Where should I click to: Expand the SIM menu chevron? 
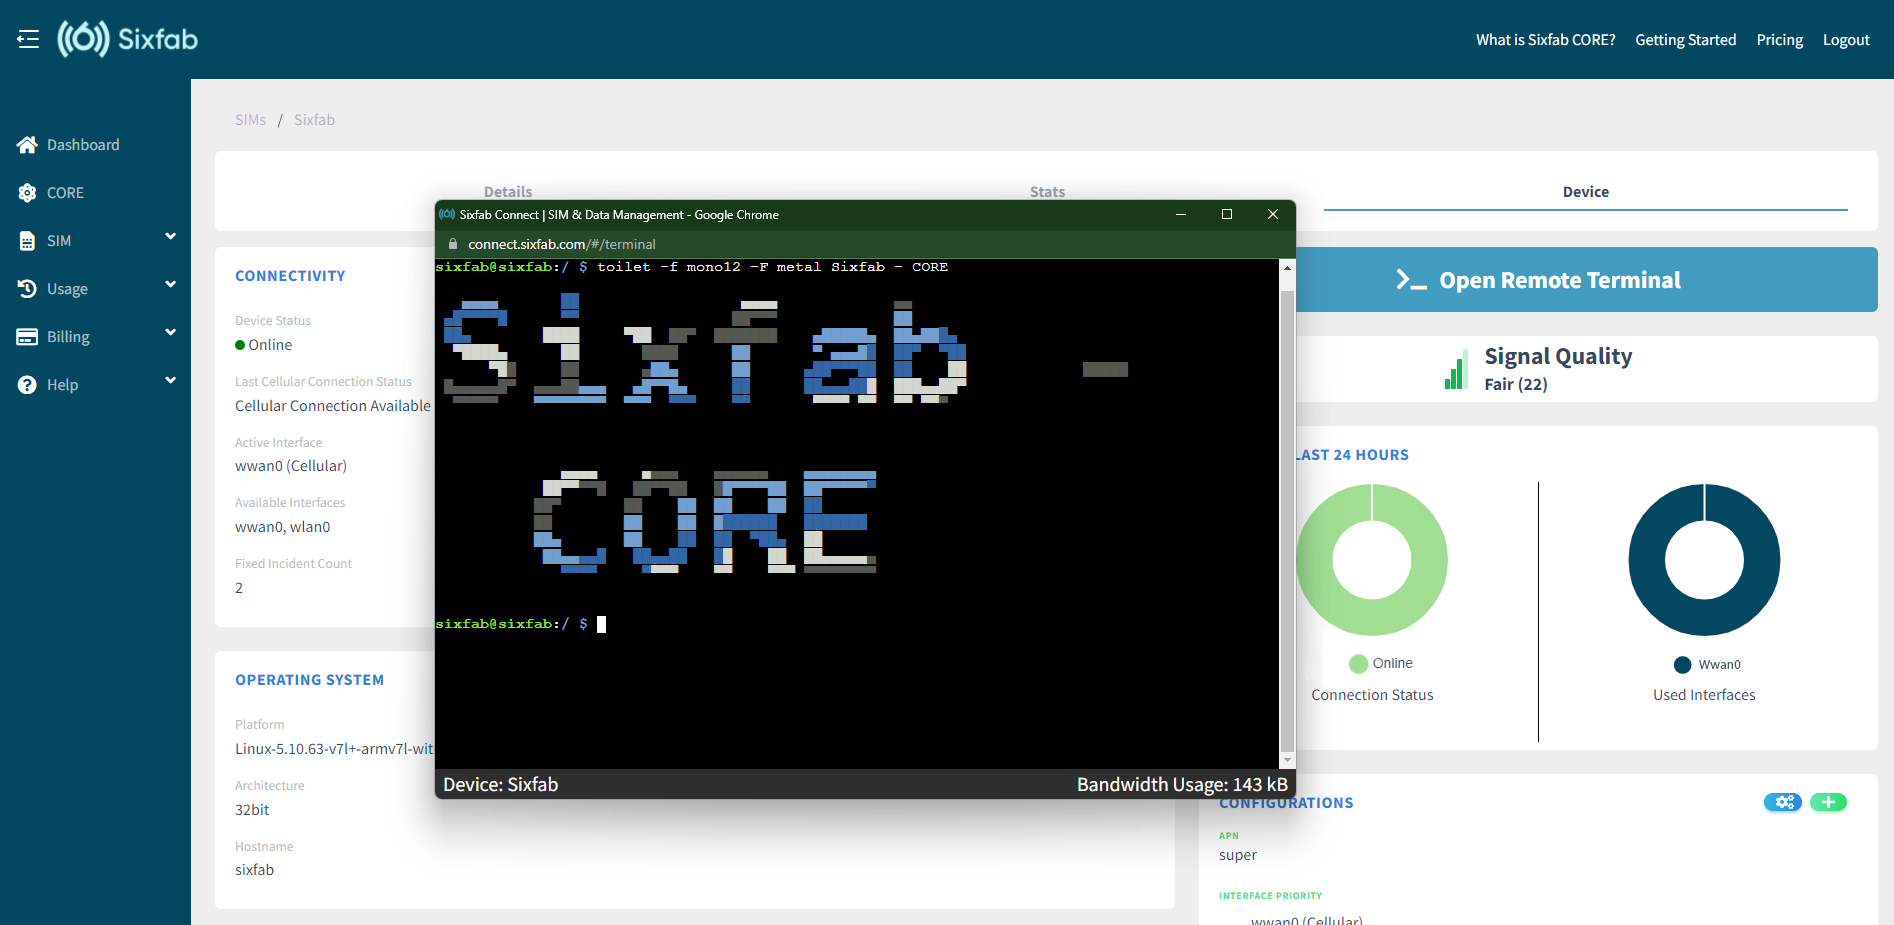(x=171, y=237)
